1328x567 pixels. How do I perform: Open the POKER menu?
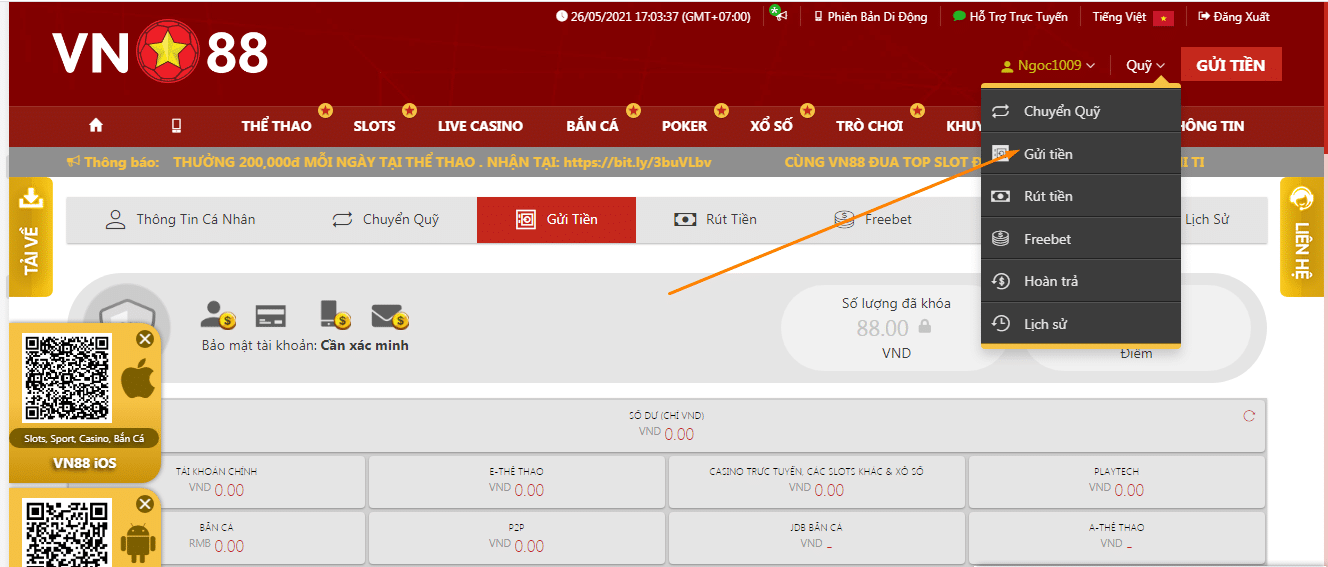684,126
